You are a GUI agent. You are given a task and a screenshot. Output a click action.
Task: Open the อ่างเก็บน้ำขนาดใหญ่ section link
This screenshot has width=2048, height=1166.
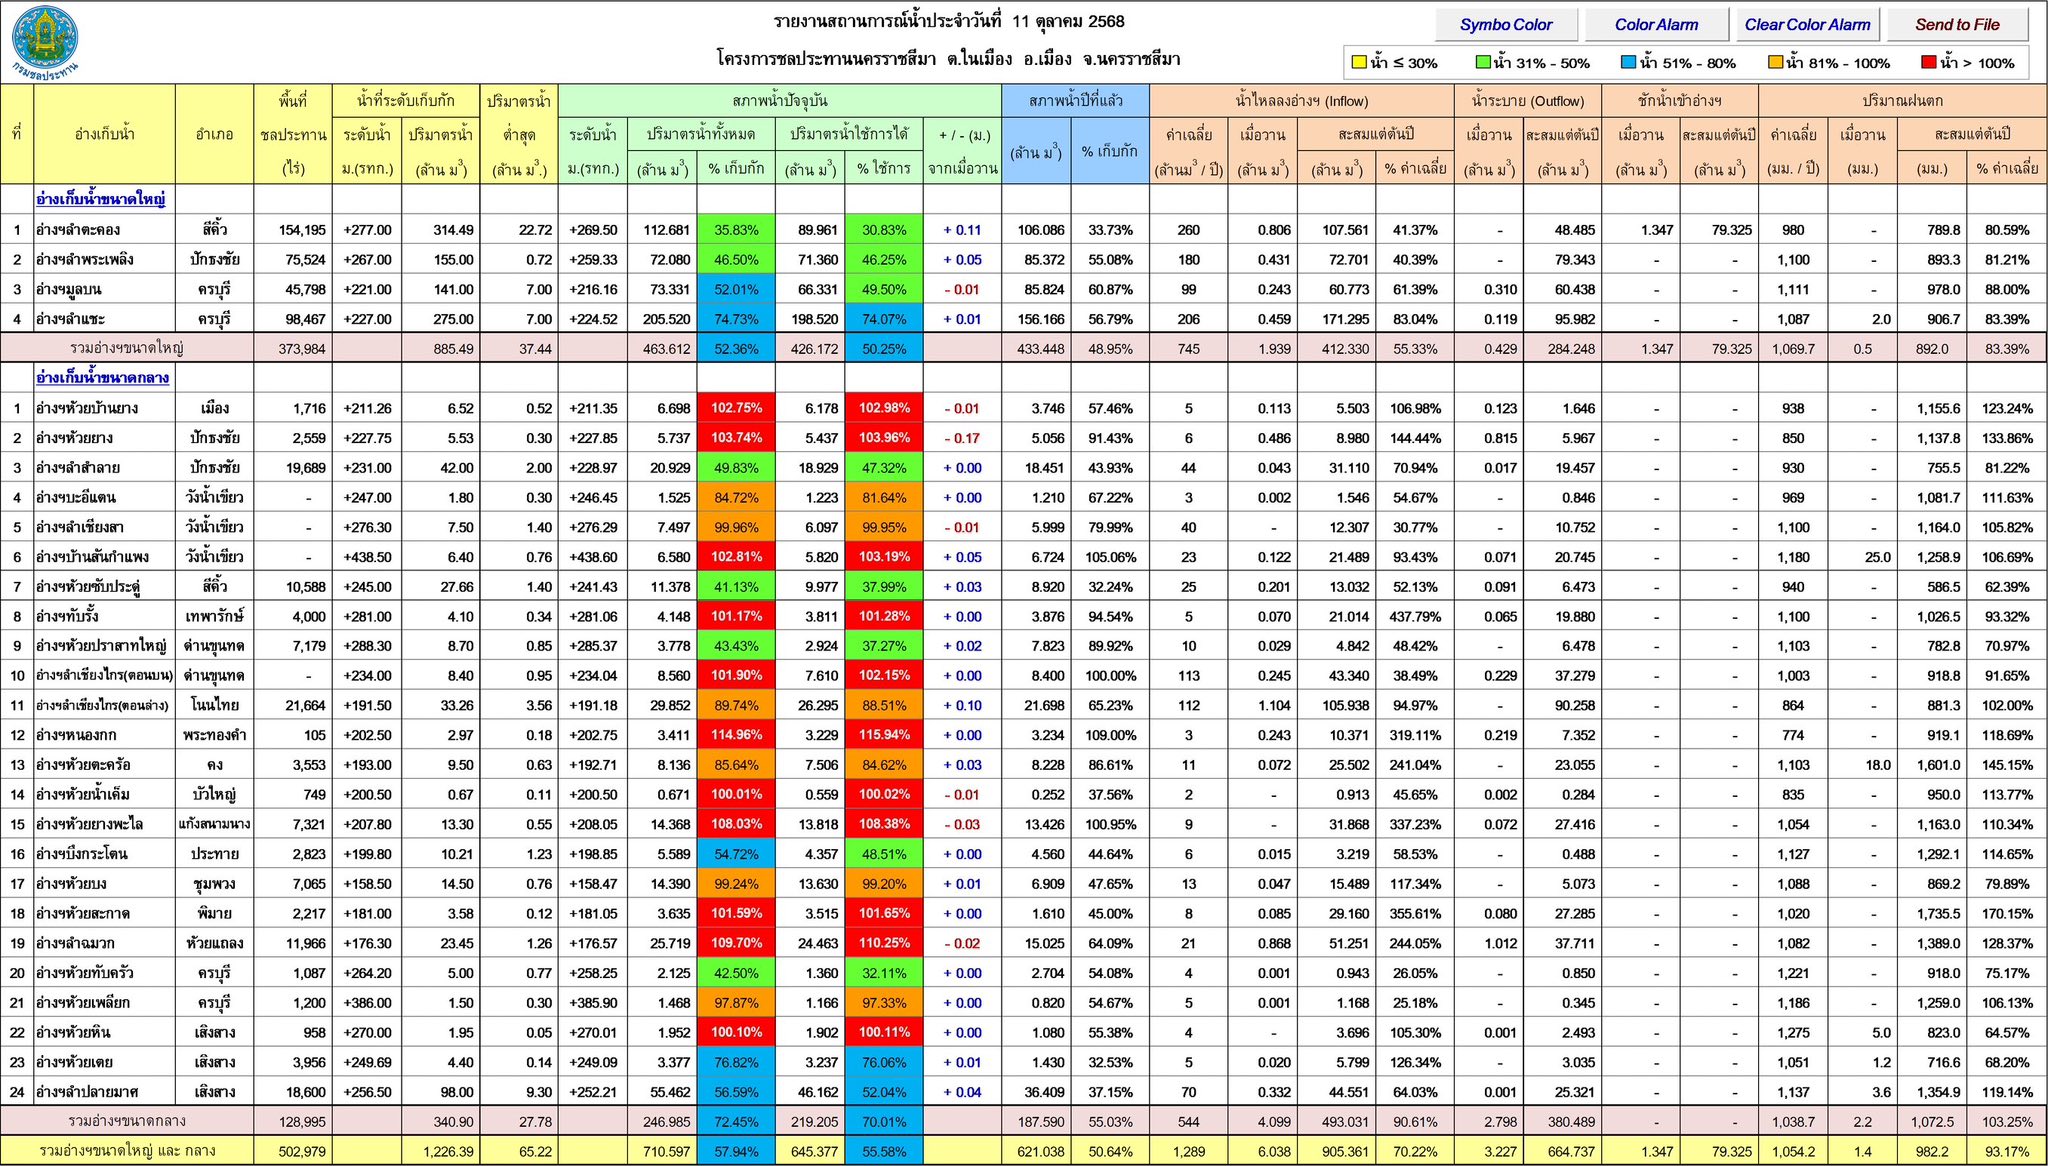pos(101,199)
